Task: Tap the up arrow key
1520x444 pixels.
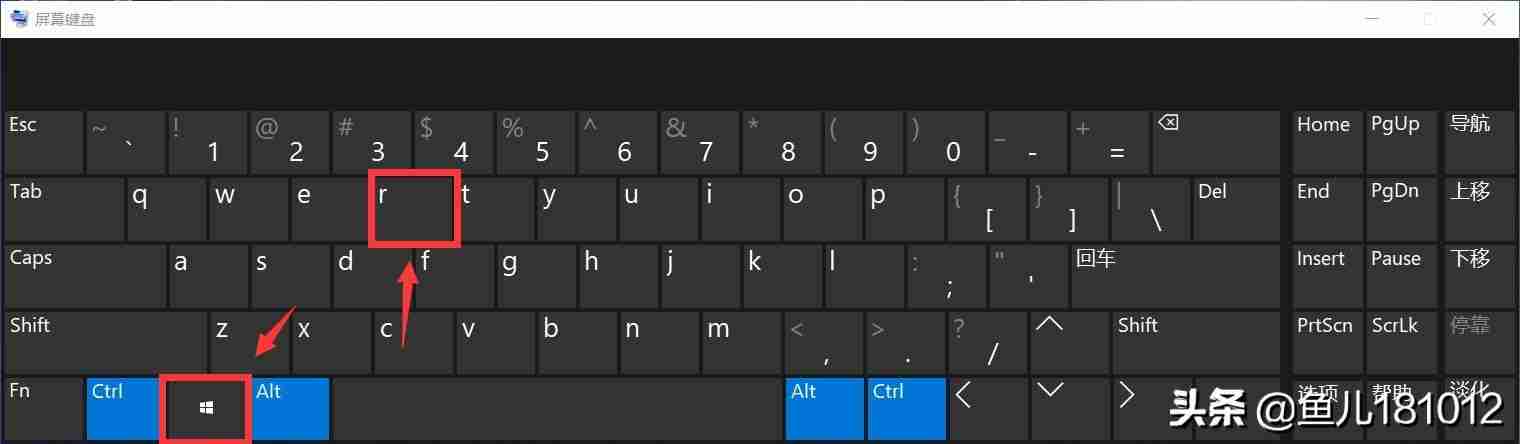Action: [x=1070, y=340]
